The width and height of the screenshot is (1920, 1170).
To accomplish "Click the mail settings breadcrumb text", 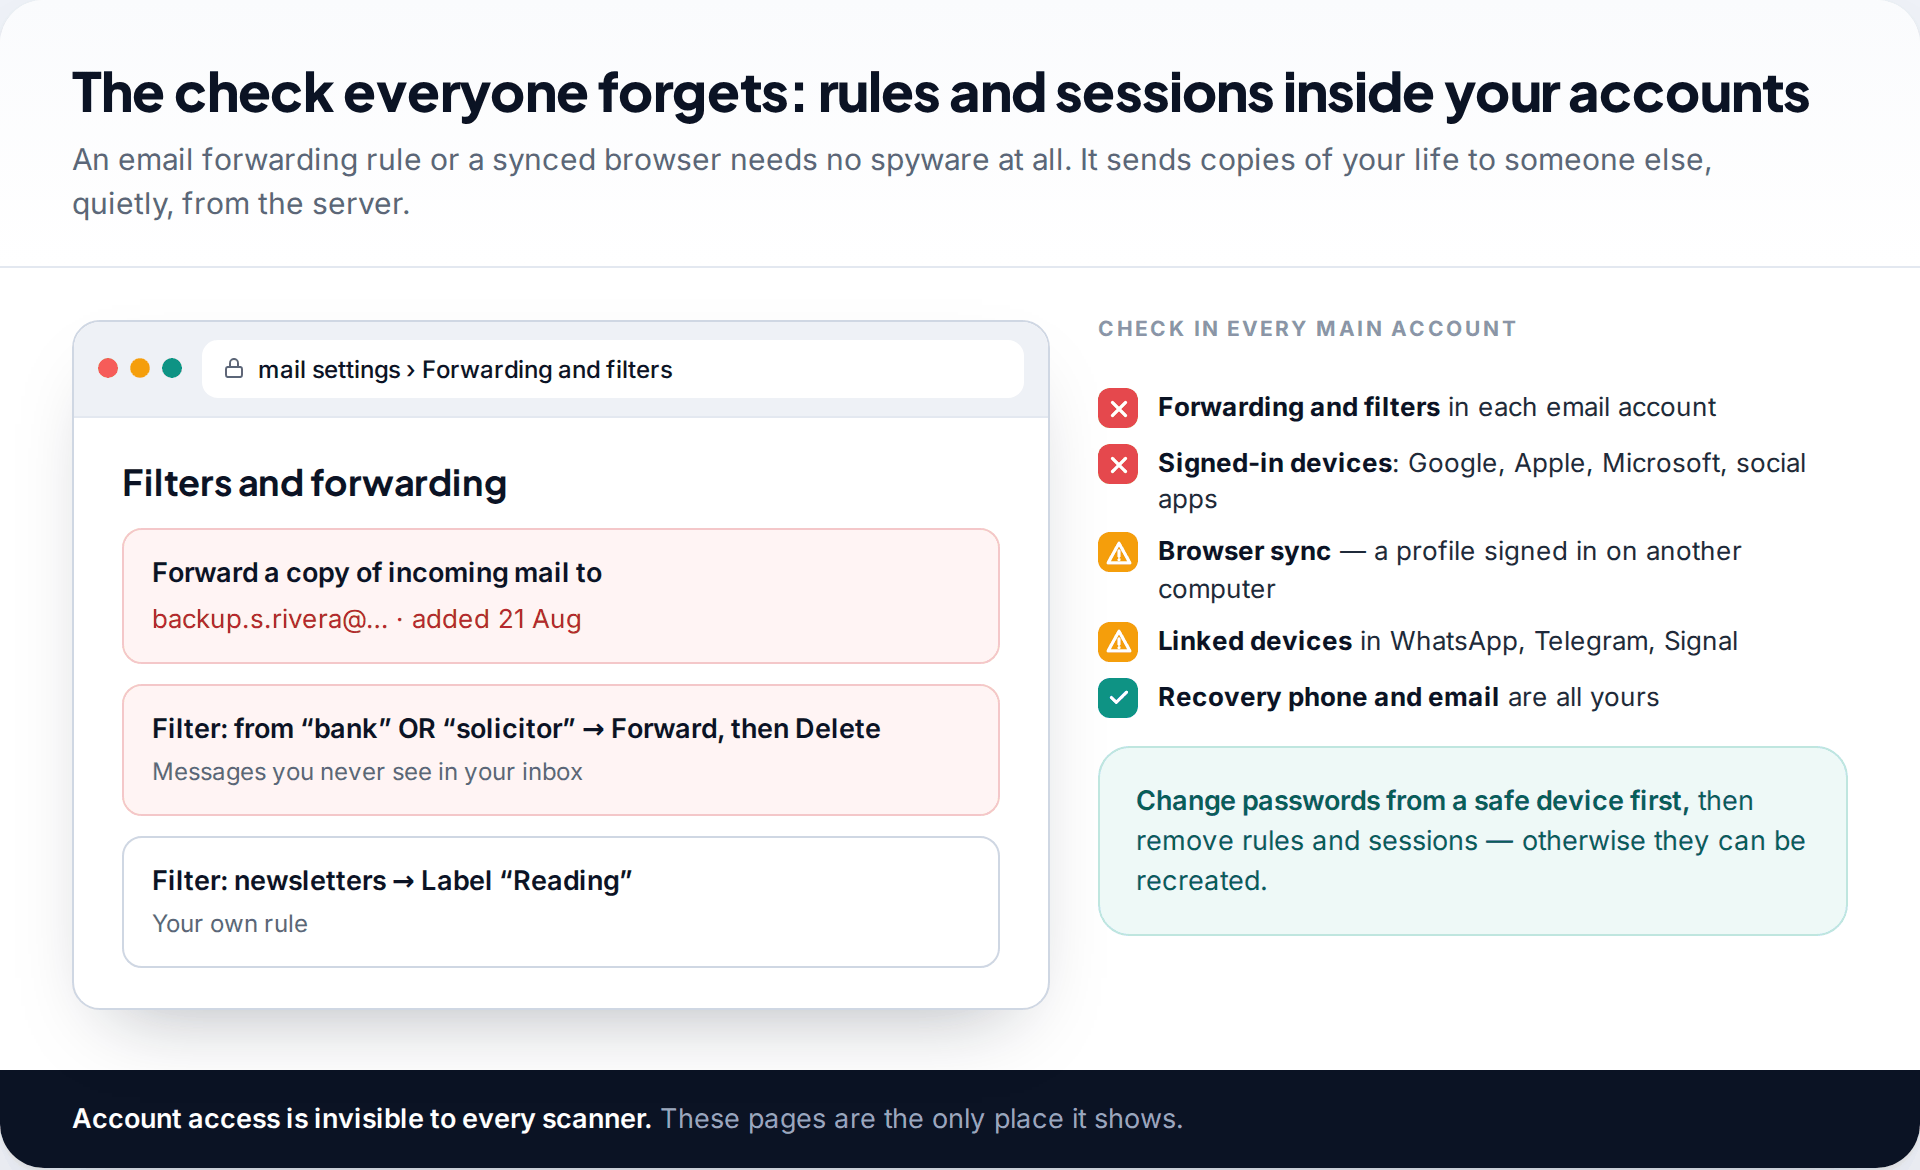I will point(329,370).
